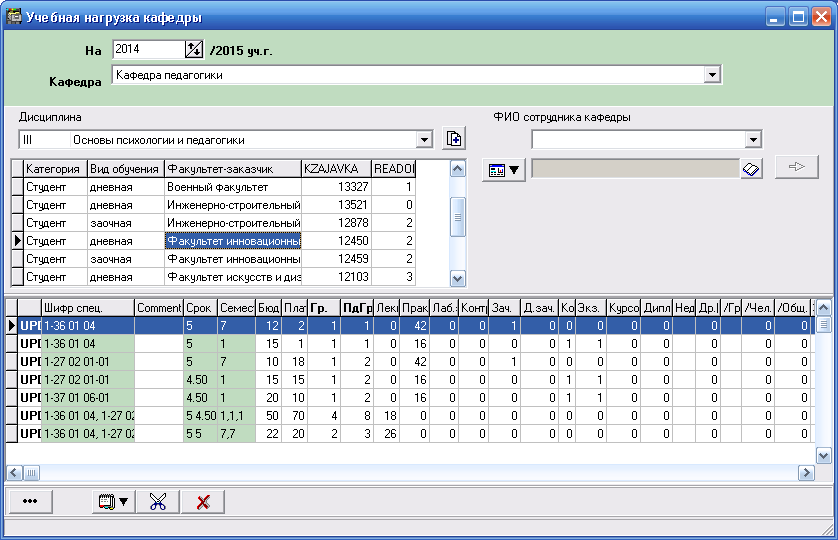Expand the Кафедра dropdown list
Image resolution: width=838 pixels, height=540 pixels.
(712, 75)
